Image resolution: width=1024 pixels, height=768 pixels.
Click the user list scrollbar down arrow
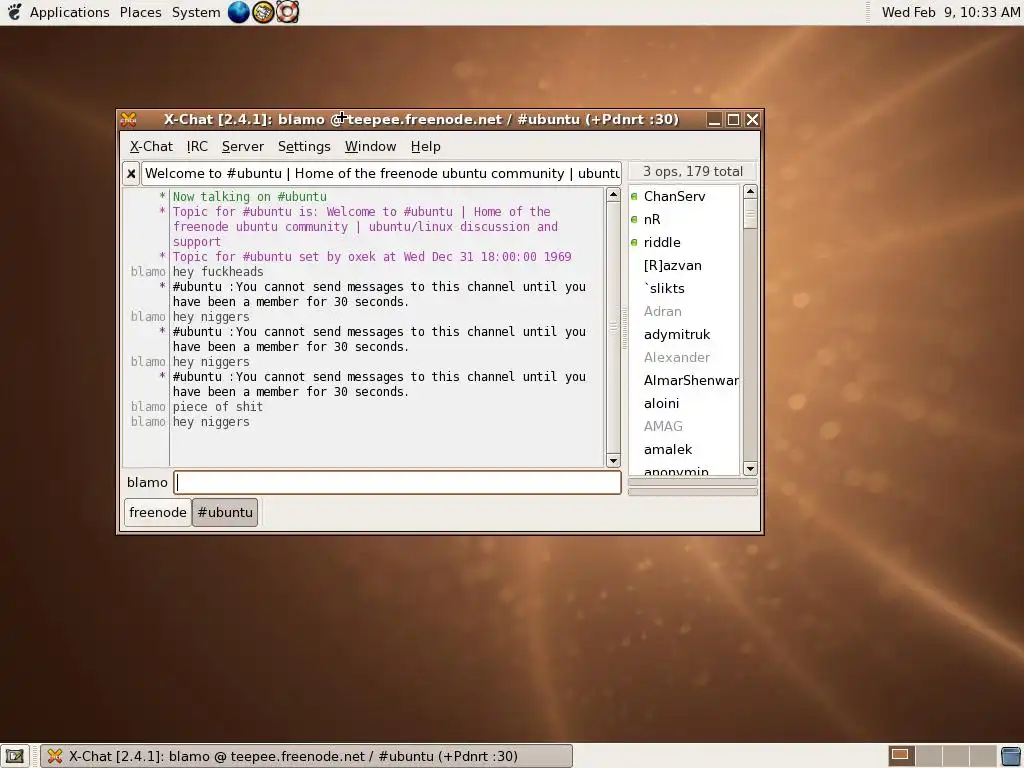pos(750,468)
